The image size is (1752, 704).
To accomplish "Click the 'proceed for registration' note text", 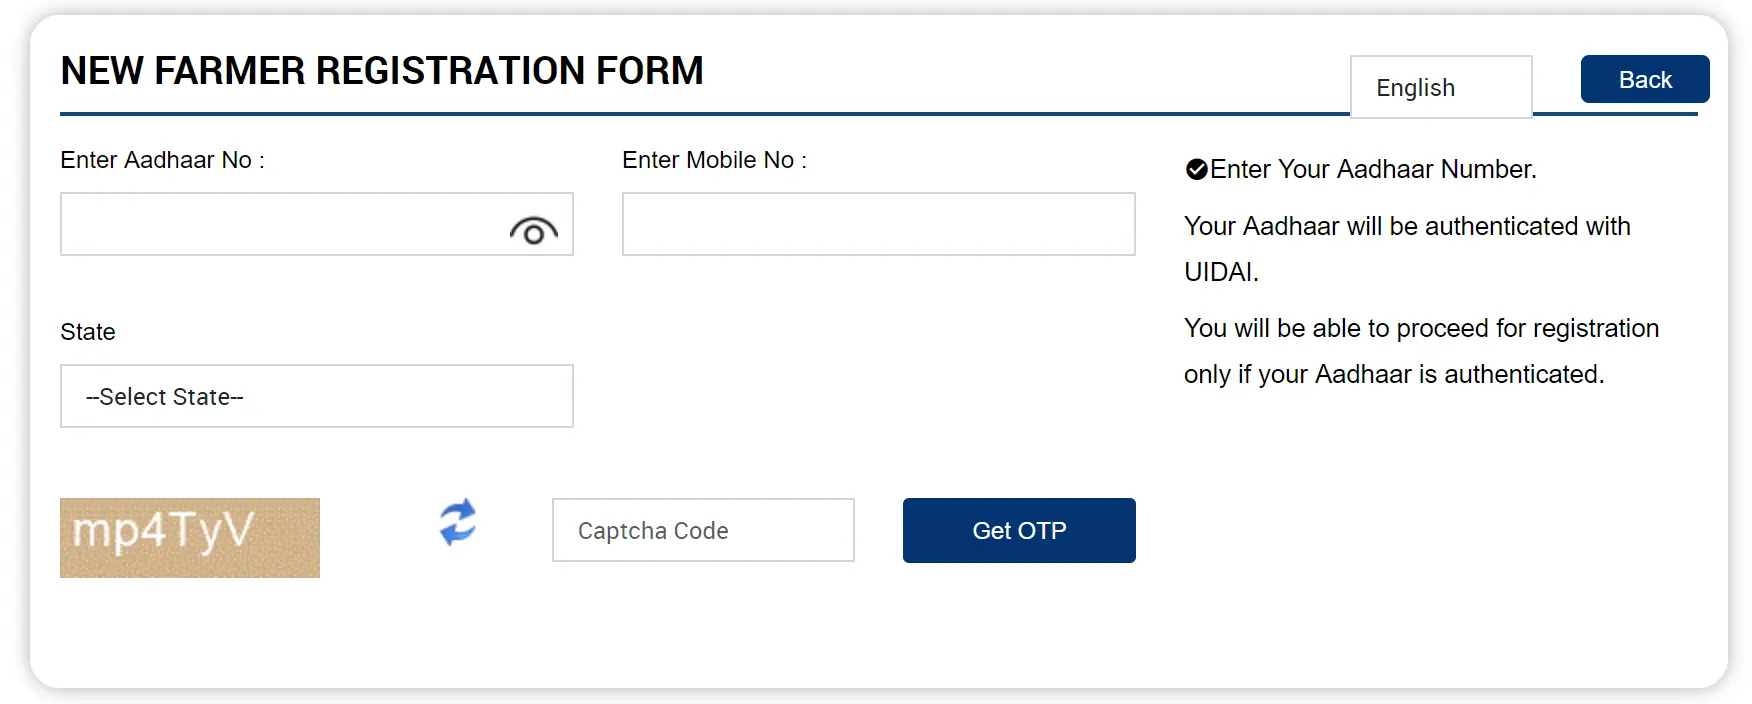I will pos(1420,329).
